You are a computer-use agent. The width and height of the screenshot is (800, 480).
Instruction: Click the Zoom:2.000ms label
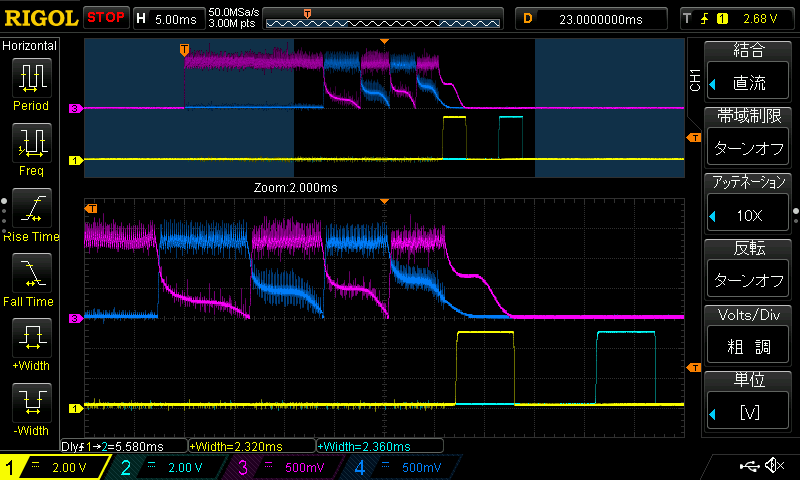pos(295,188)
